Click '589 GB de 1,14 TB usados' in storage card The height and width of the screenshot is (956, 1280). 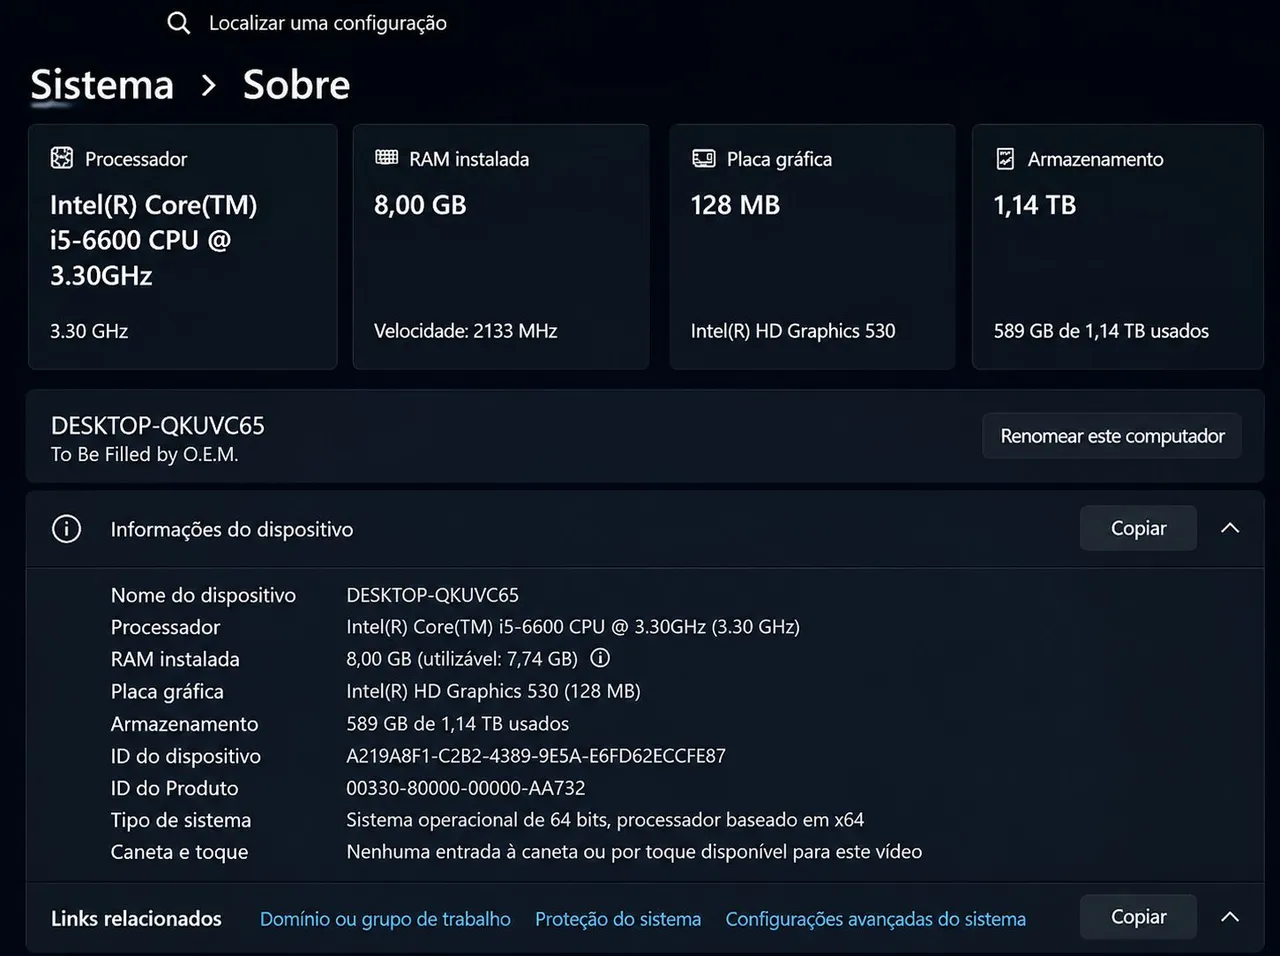1101,331
